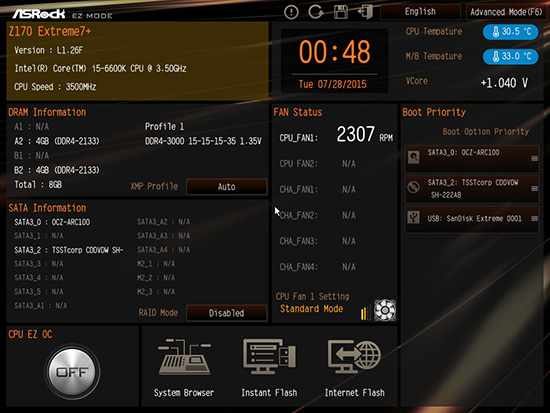This screenshot has height=413, width=550.
Task: Click the M2_2 N/A entry
Action: click(x=156, y=278)
